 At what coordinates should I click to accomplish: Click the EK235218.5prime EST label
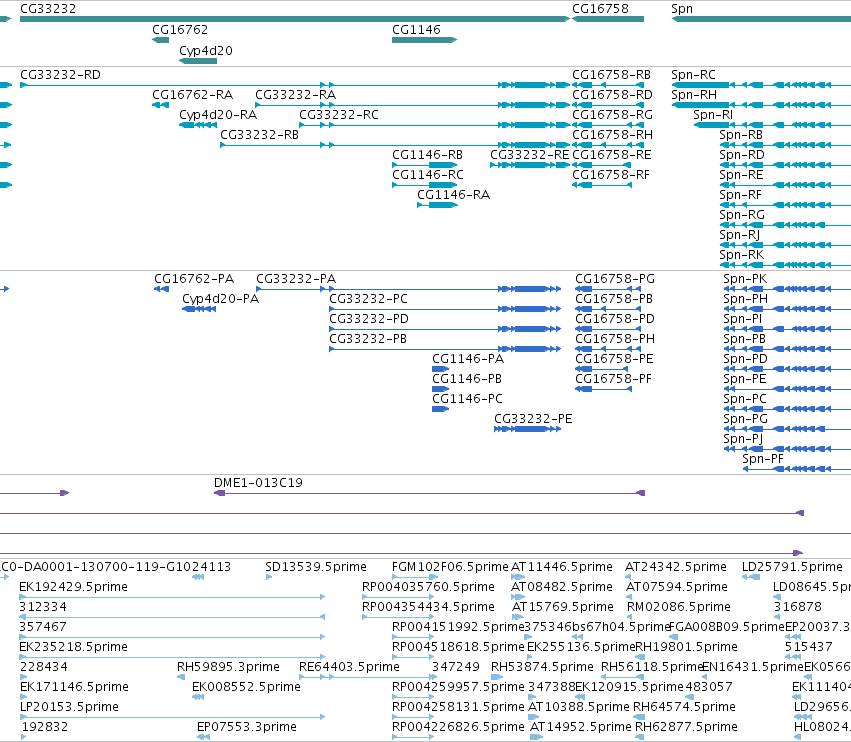coord(73,647)
